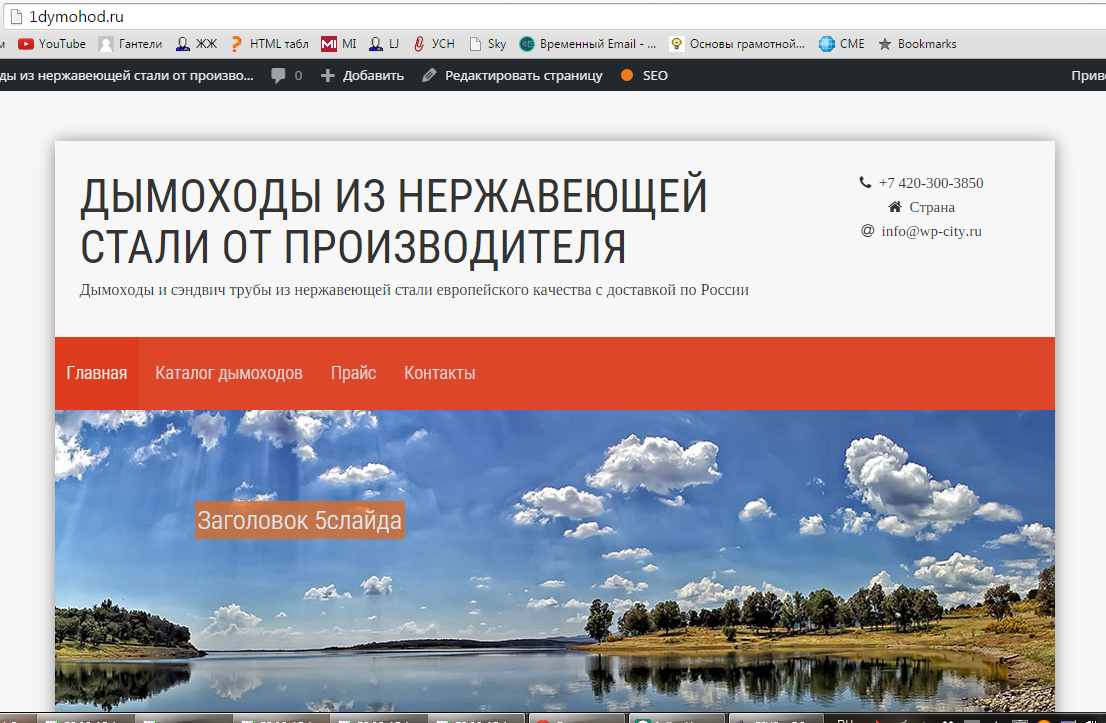Click Редактировать страницу in the admin bar

(513, 75)
